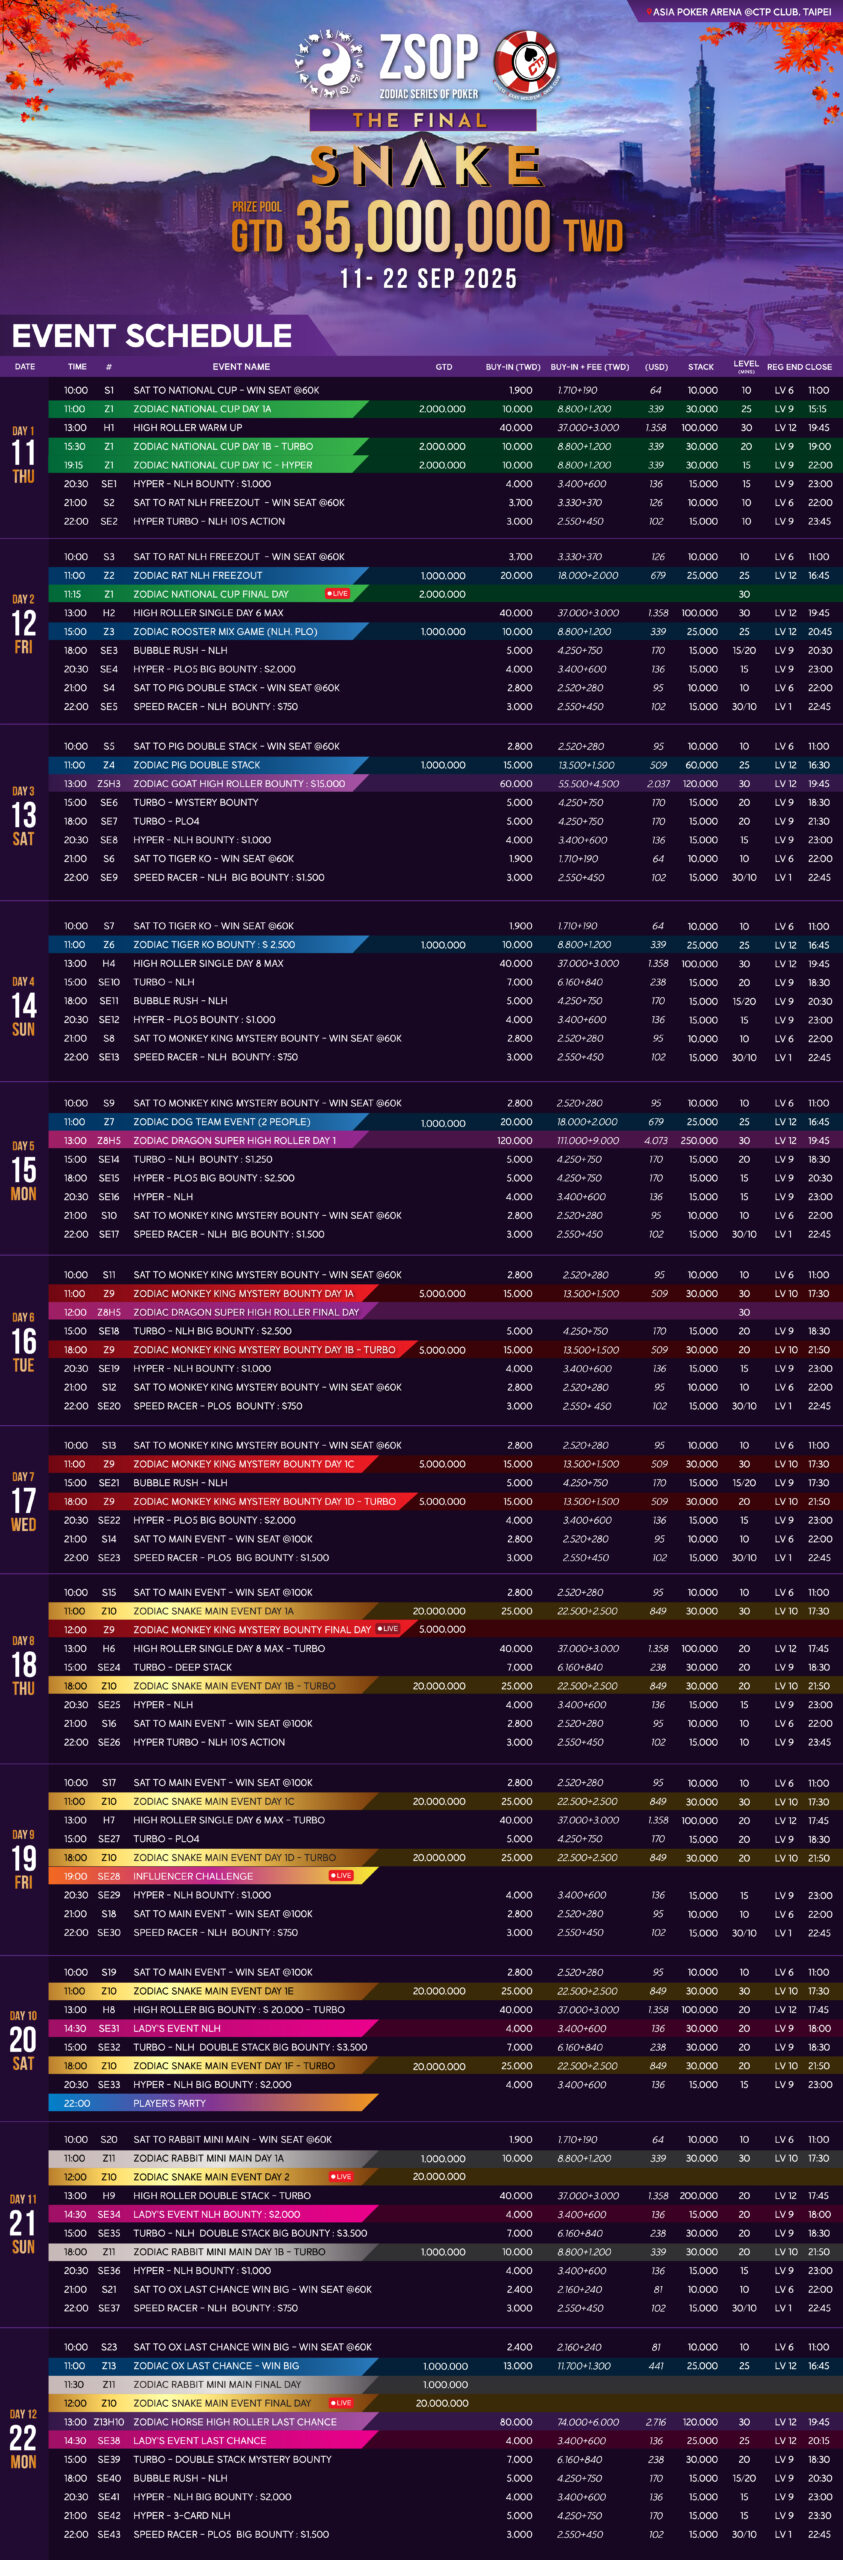
Task: Click the 'DAY 6 16 TUE' date label
Action: (x=23, y=1342)
